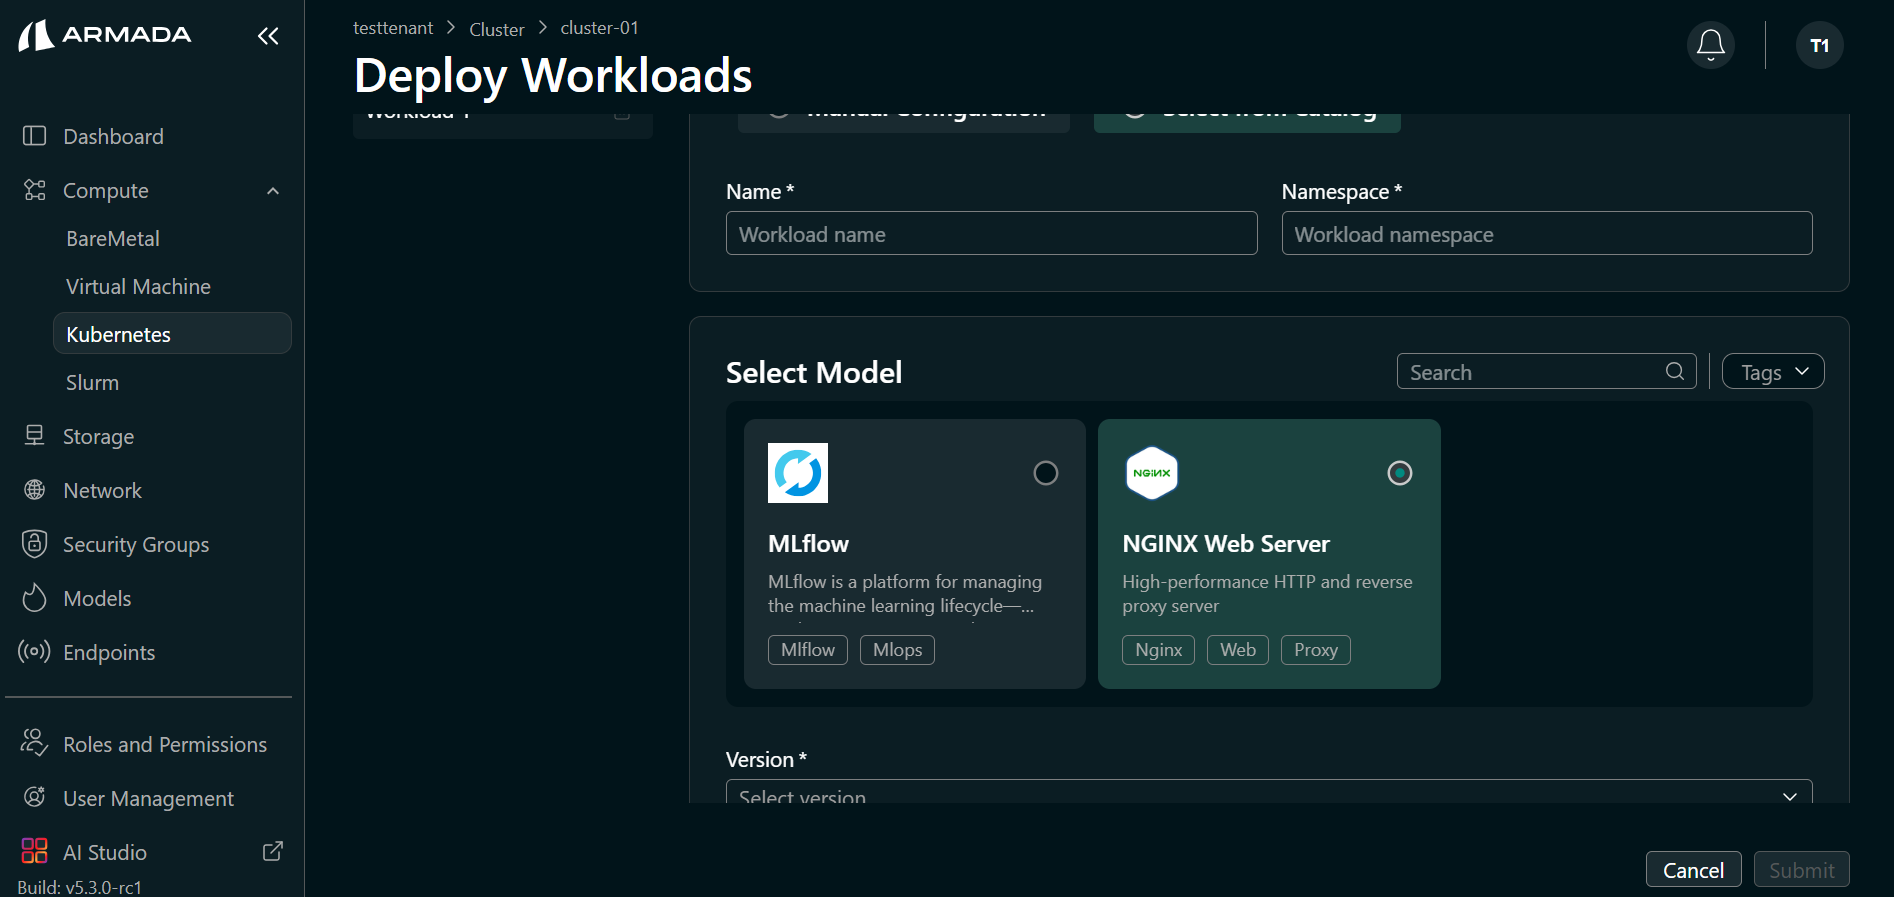Open Storage in the sidebar
Screen dimensions: 1894x897
coord(98,436)
